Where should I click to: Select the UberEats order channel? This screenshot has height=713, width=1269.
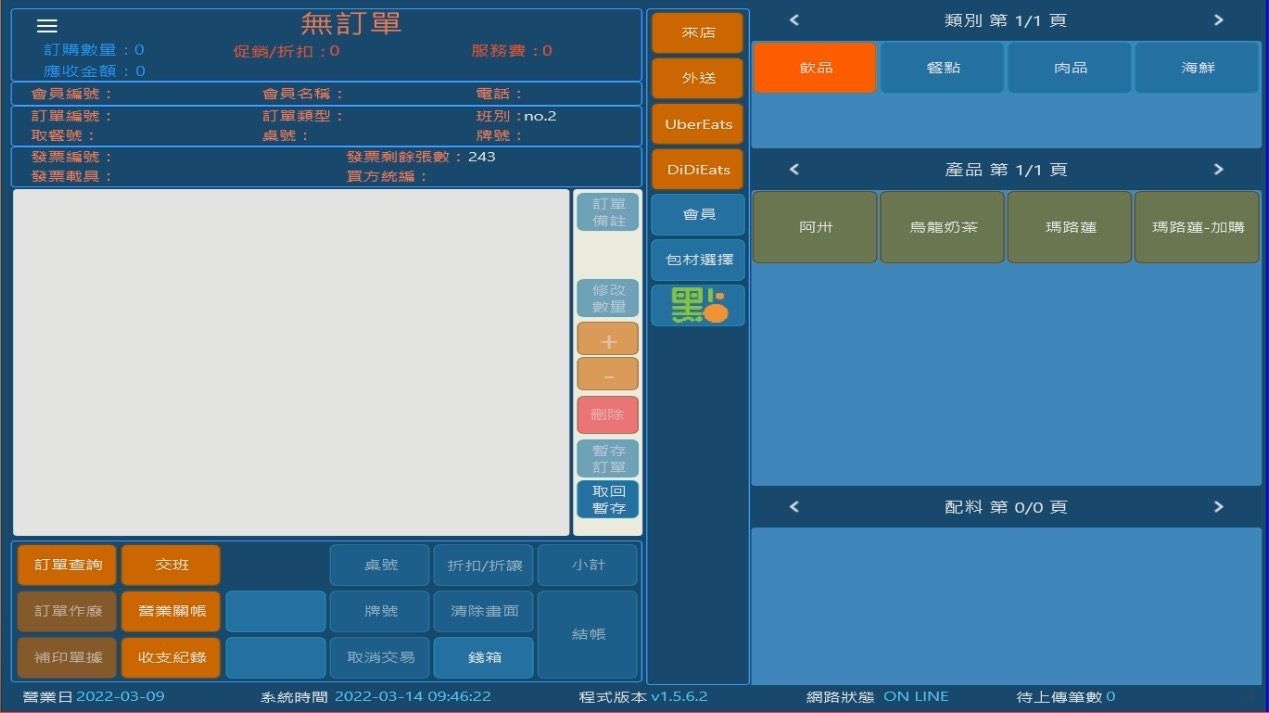tap(696, 124)
